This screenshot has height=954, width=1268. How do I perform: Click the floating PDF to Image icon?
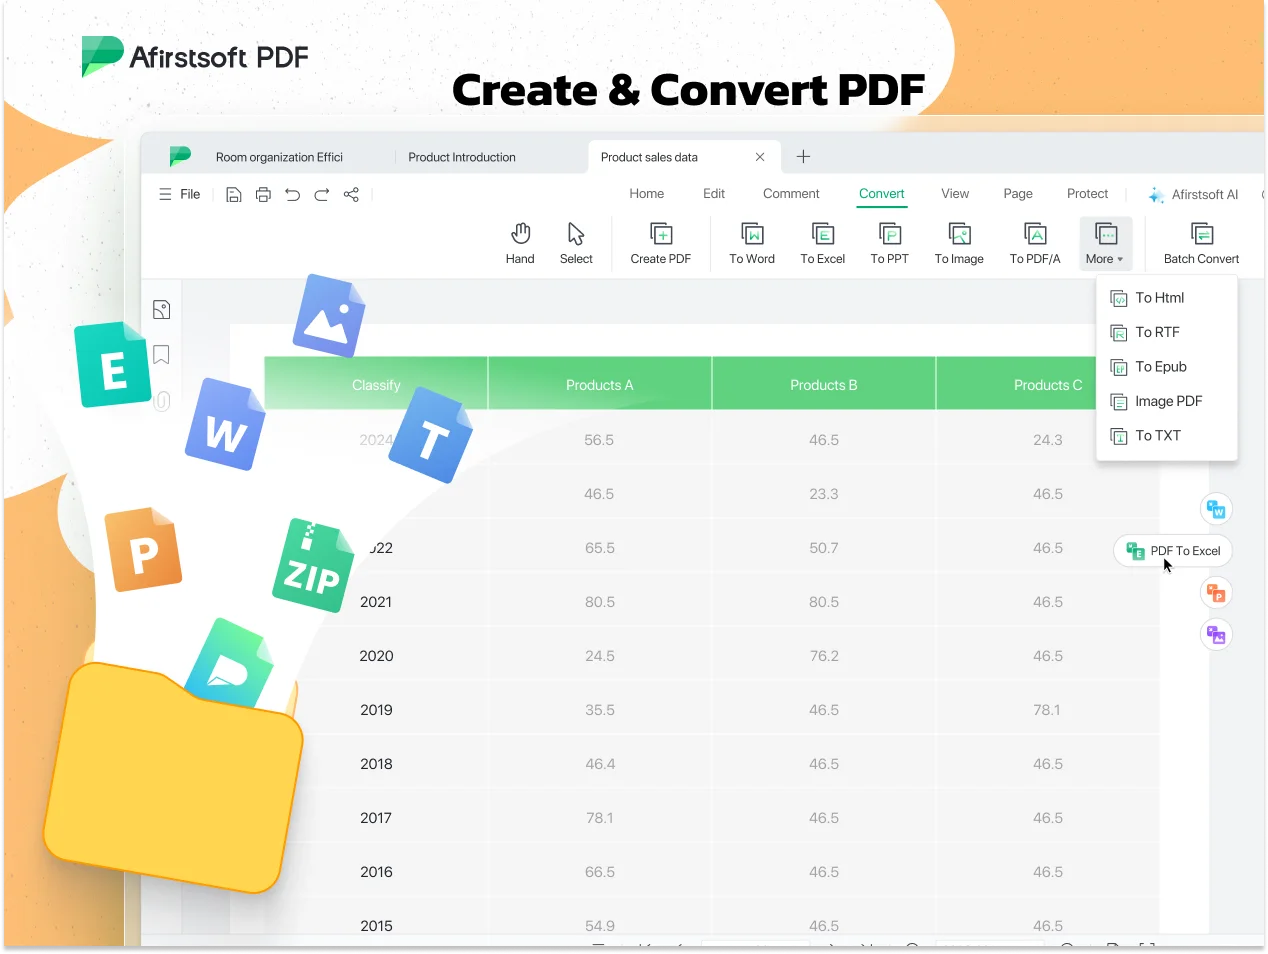tap(1216, 635)
